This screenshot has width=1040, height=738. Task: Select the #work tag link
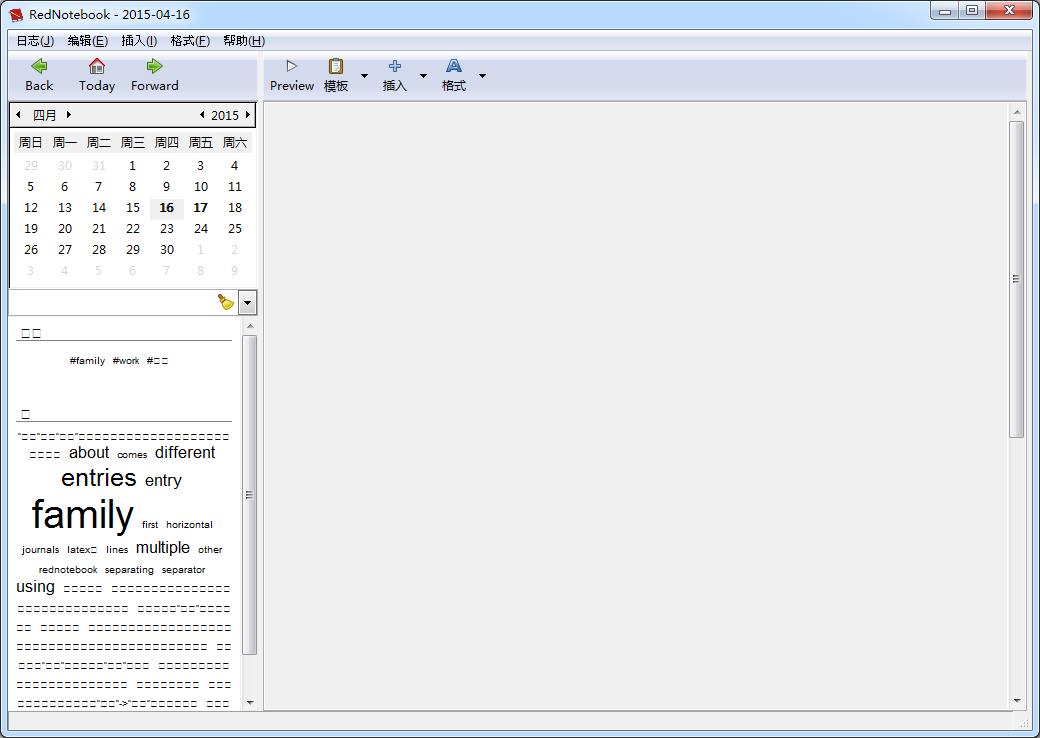click(126, 361)
